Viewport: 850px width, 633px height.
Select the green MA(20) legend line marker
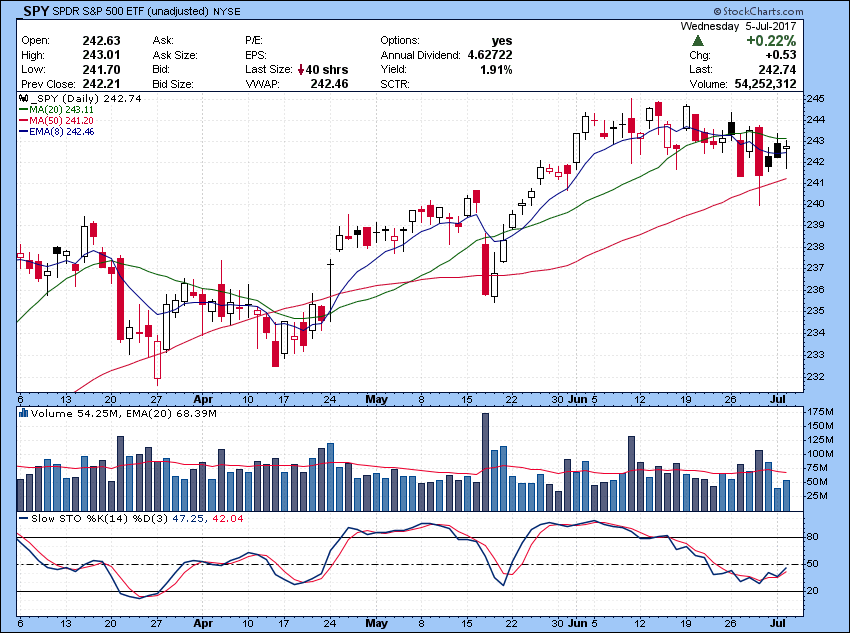click(x=24, y=109)
